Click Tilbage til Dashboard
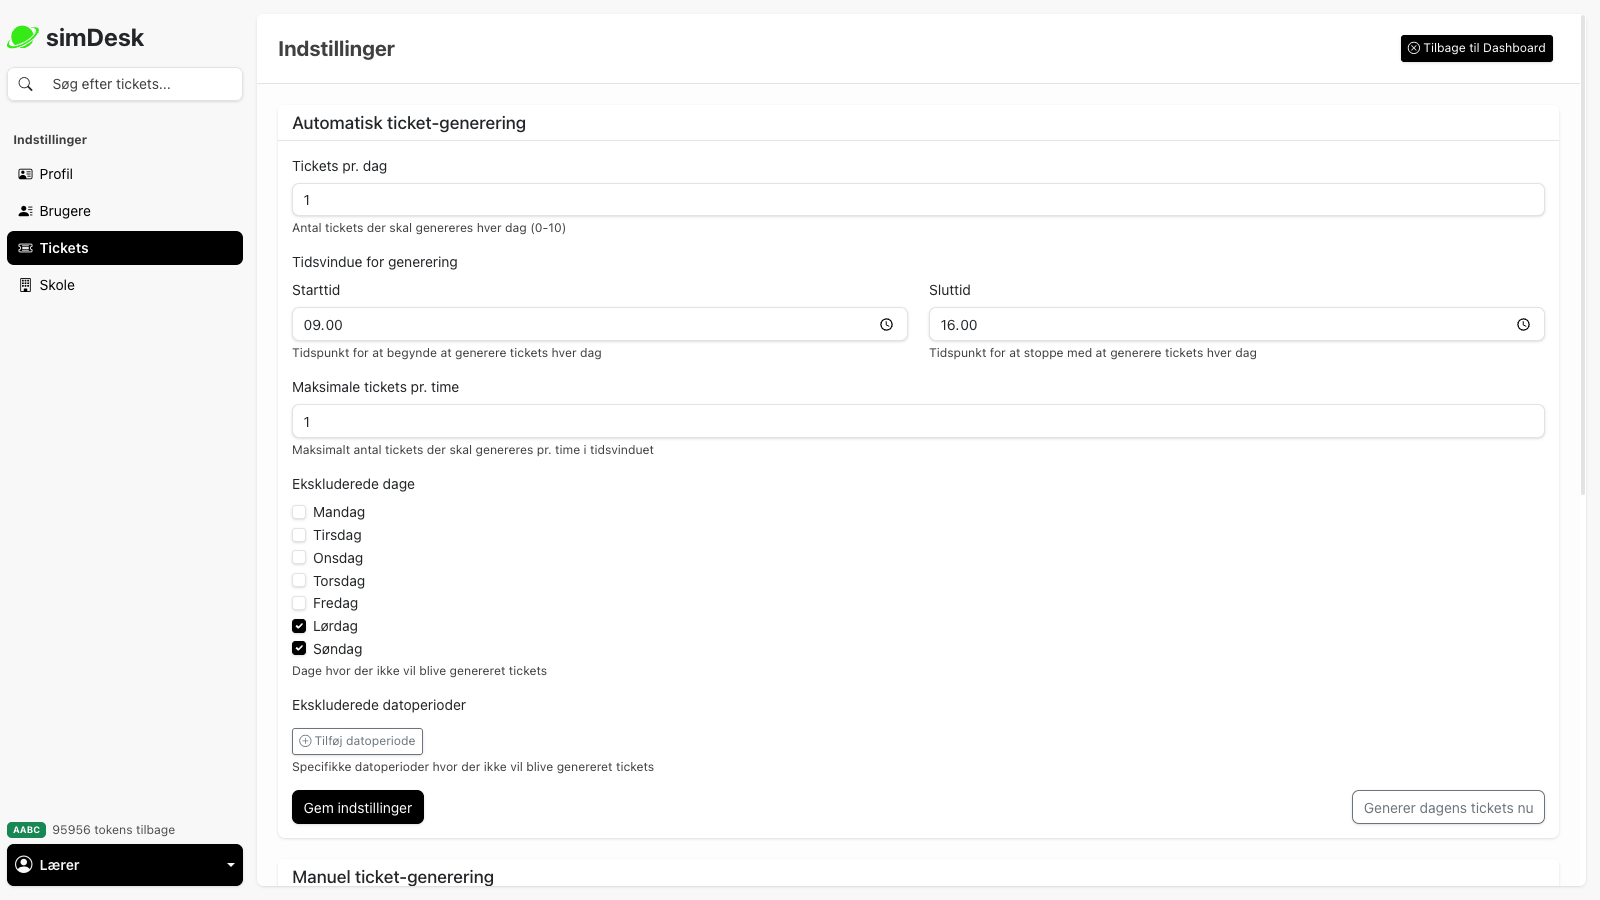Screen dimensions: 1600x900 (1477, 47)
